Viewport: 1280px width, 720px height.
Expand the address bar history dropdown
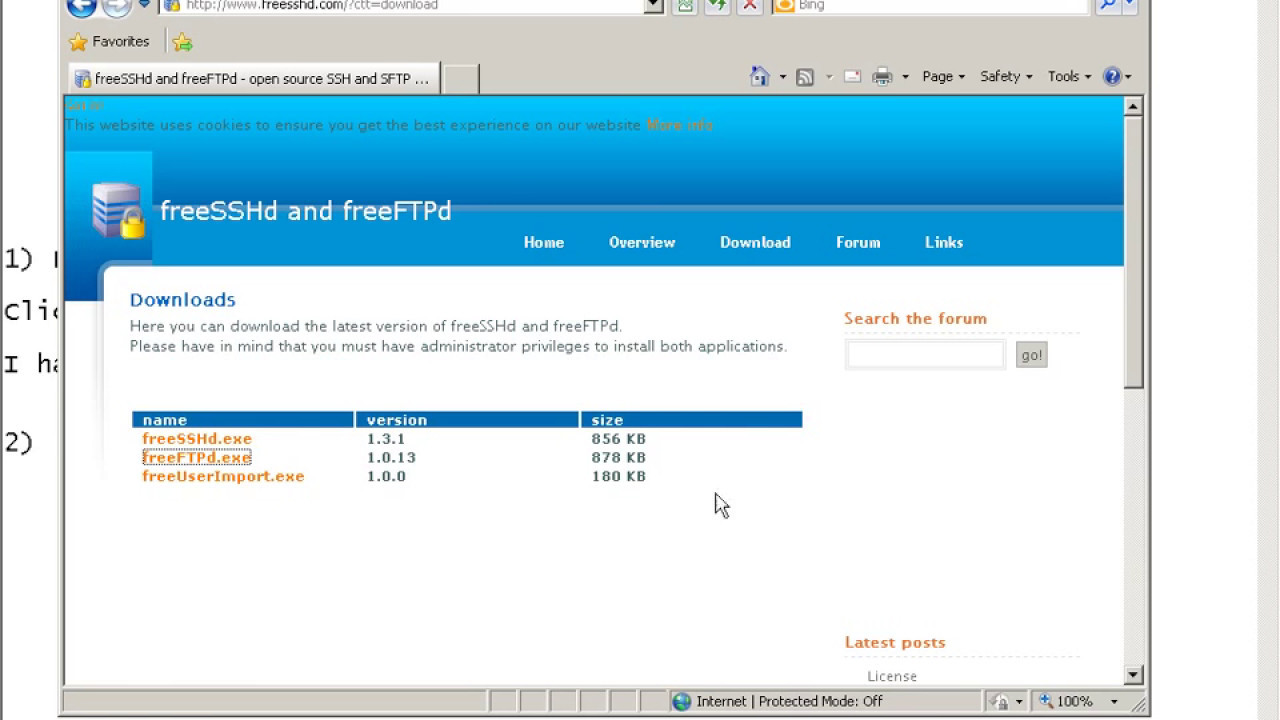(x=654, y=6)
